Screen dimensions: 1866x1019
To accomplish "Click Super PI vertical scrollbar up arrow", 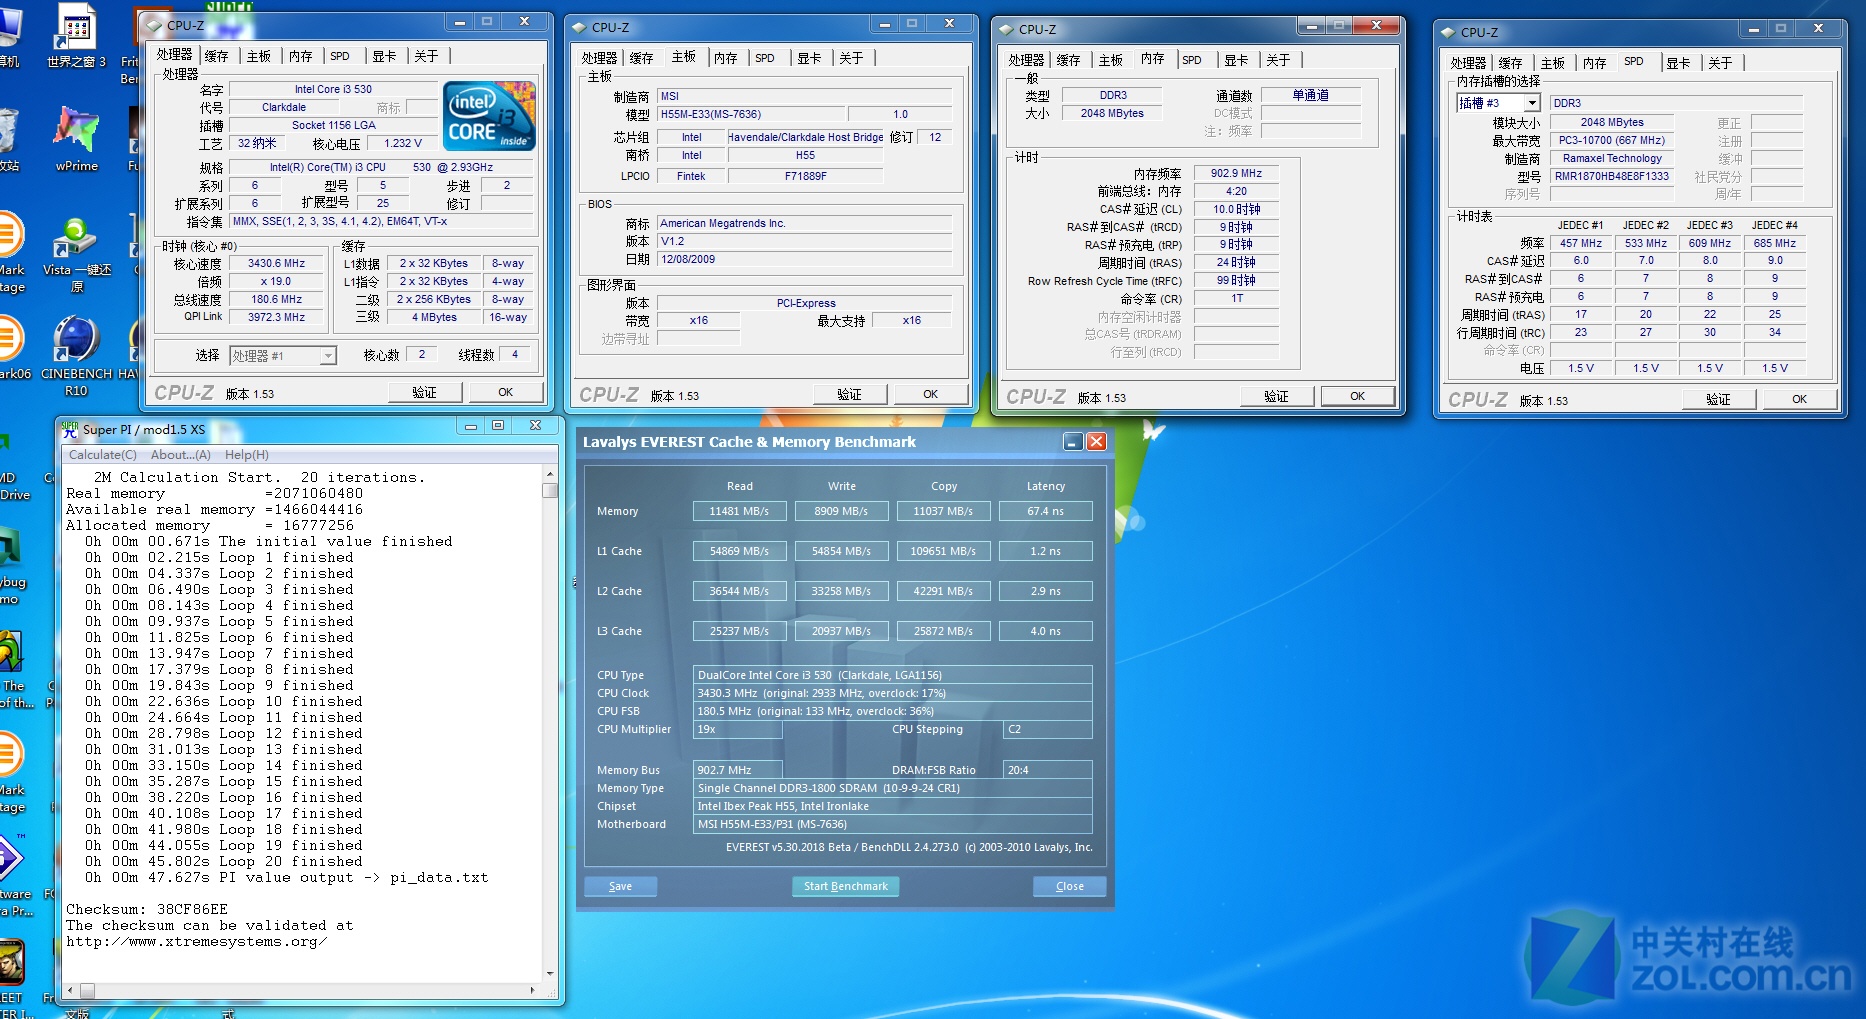I will point(549,474).
